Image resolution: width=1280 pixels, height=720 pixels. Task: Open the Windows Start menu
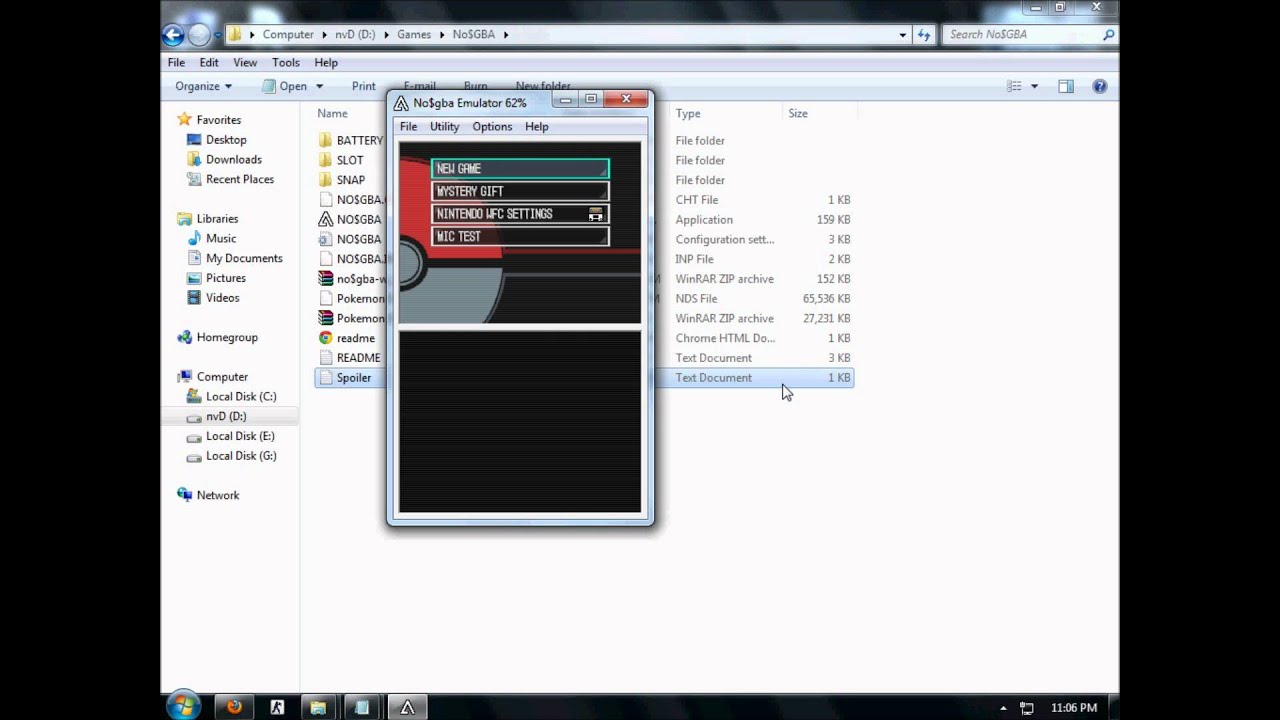point(184,706)
